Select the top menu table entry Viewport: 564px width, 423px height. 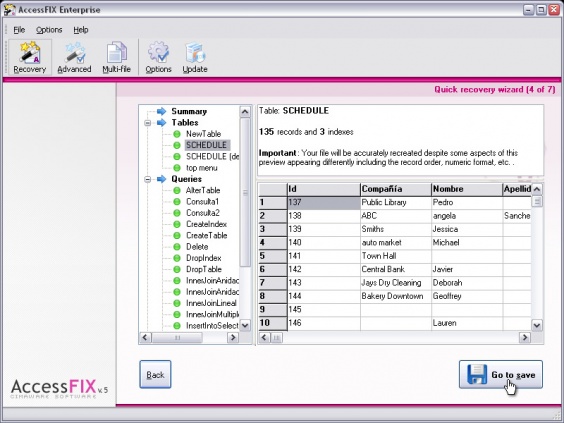pyautogui.click(x=201, y=168)
